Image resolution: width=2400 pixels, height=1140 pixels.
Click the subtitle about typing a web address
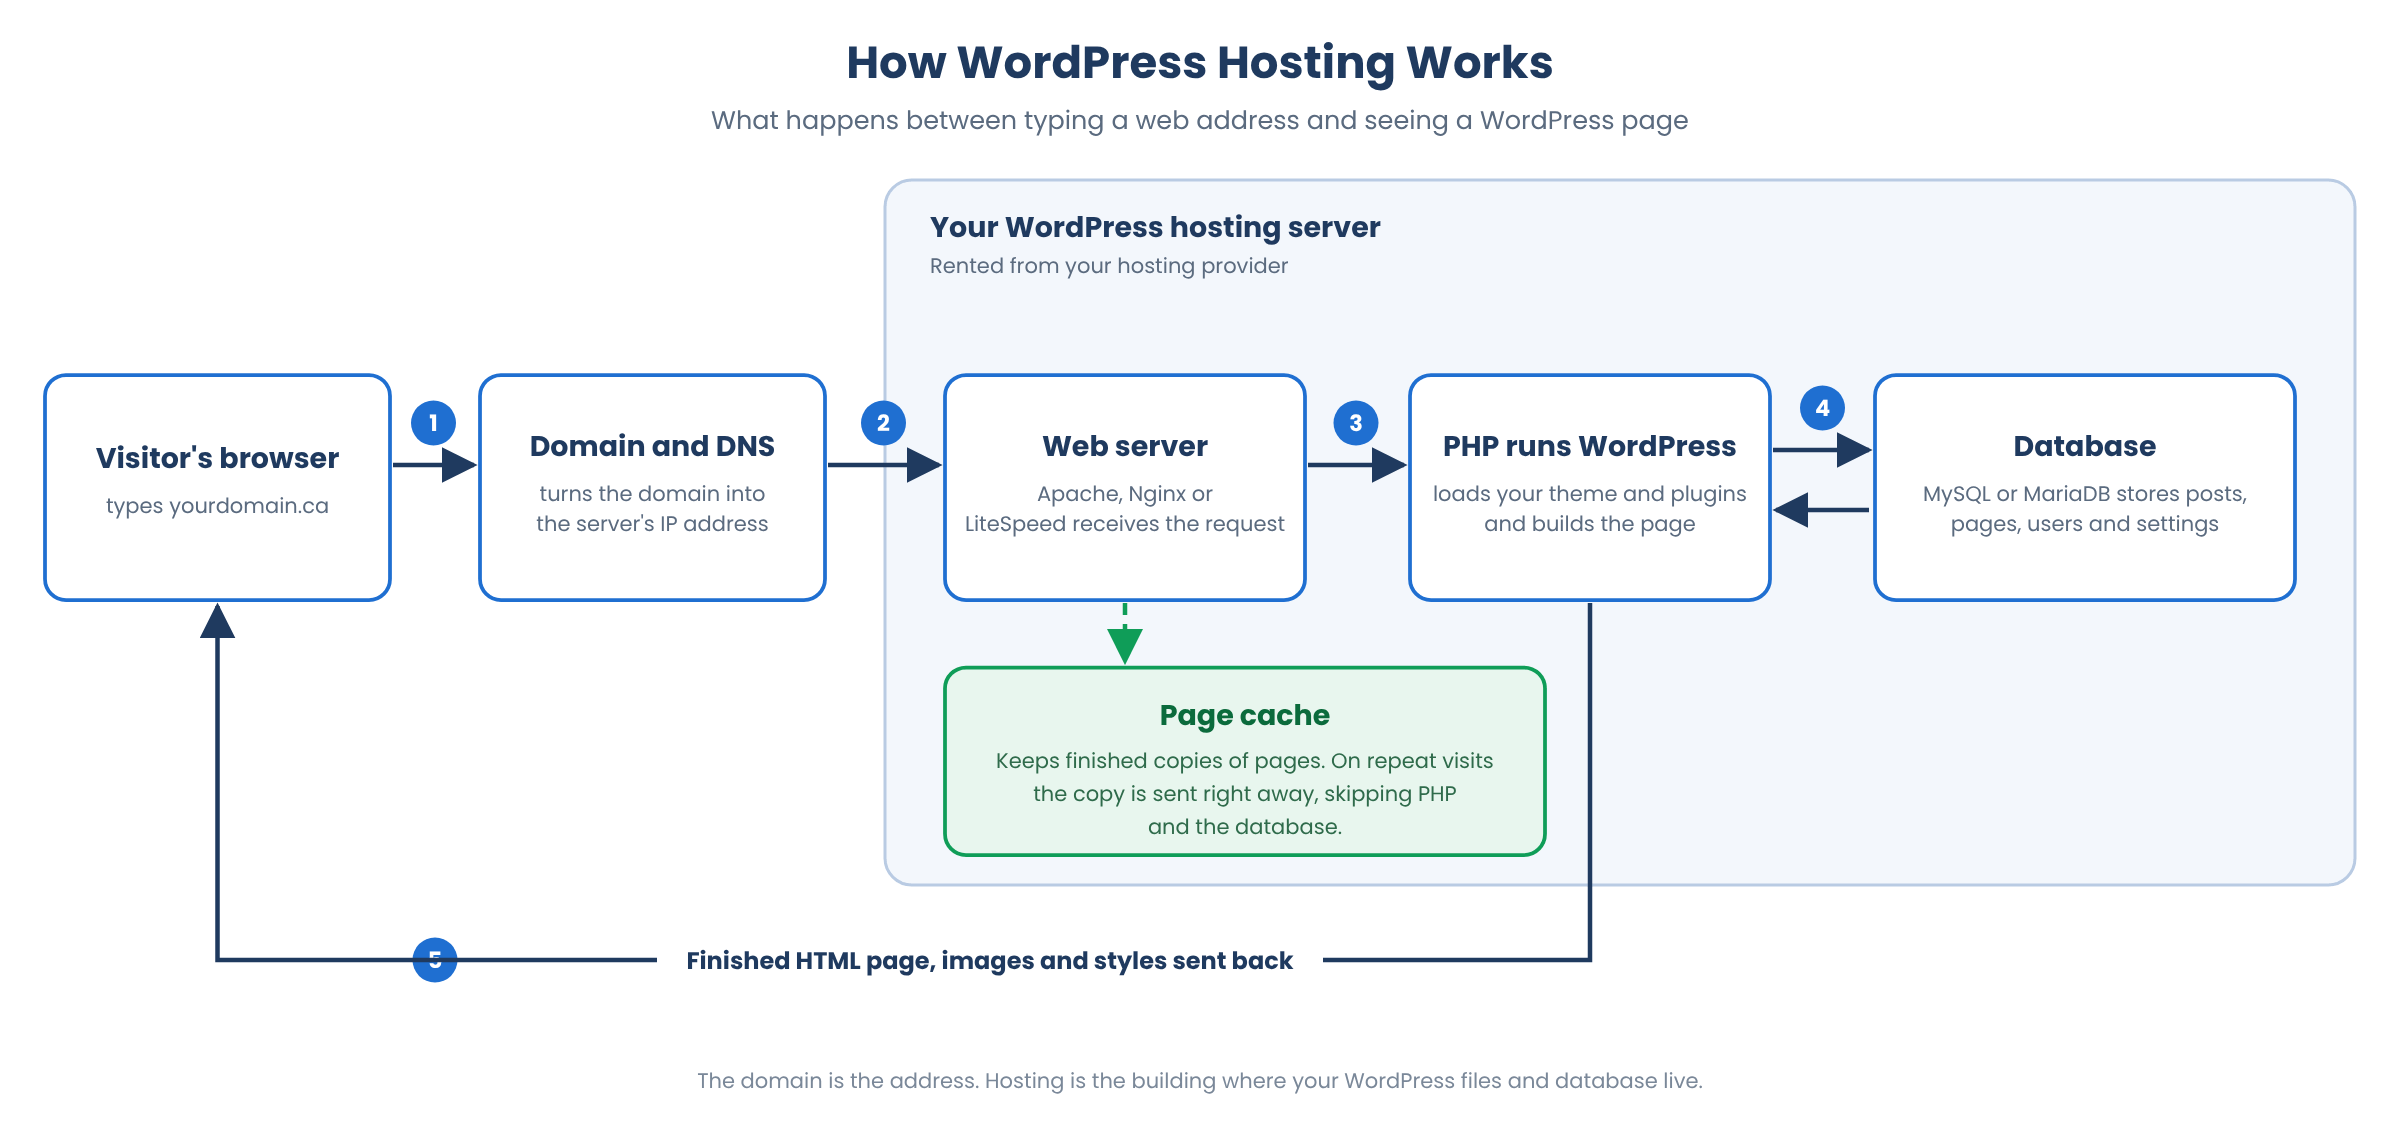[1199, 121]
